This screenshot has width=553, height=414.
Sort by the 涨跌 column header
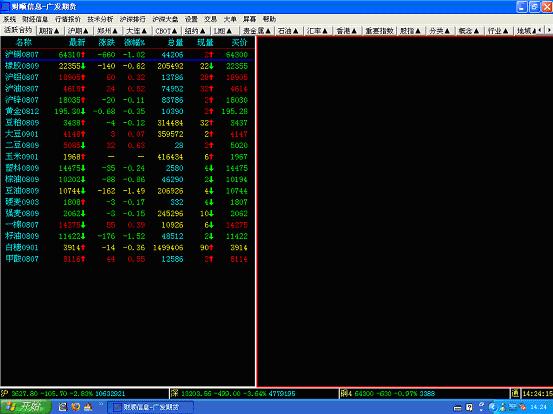107,42
